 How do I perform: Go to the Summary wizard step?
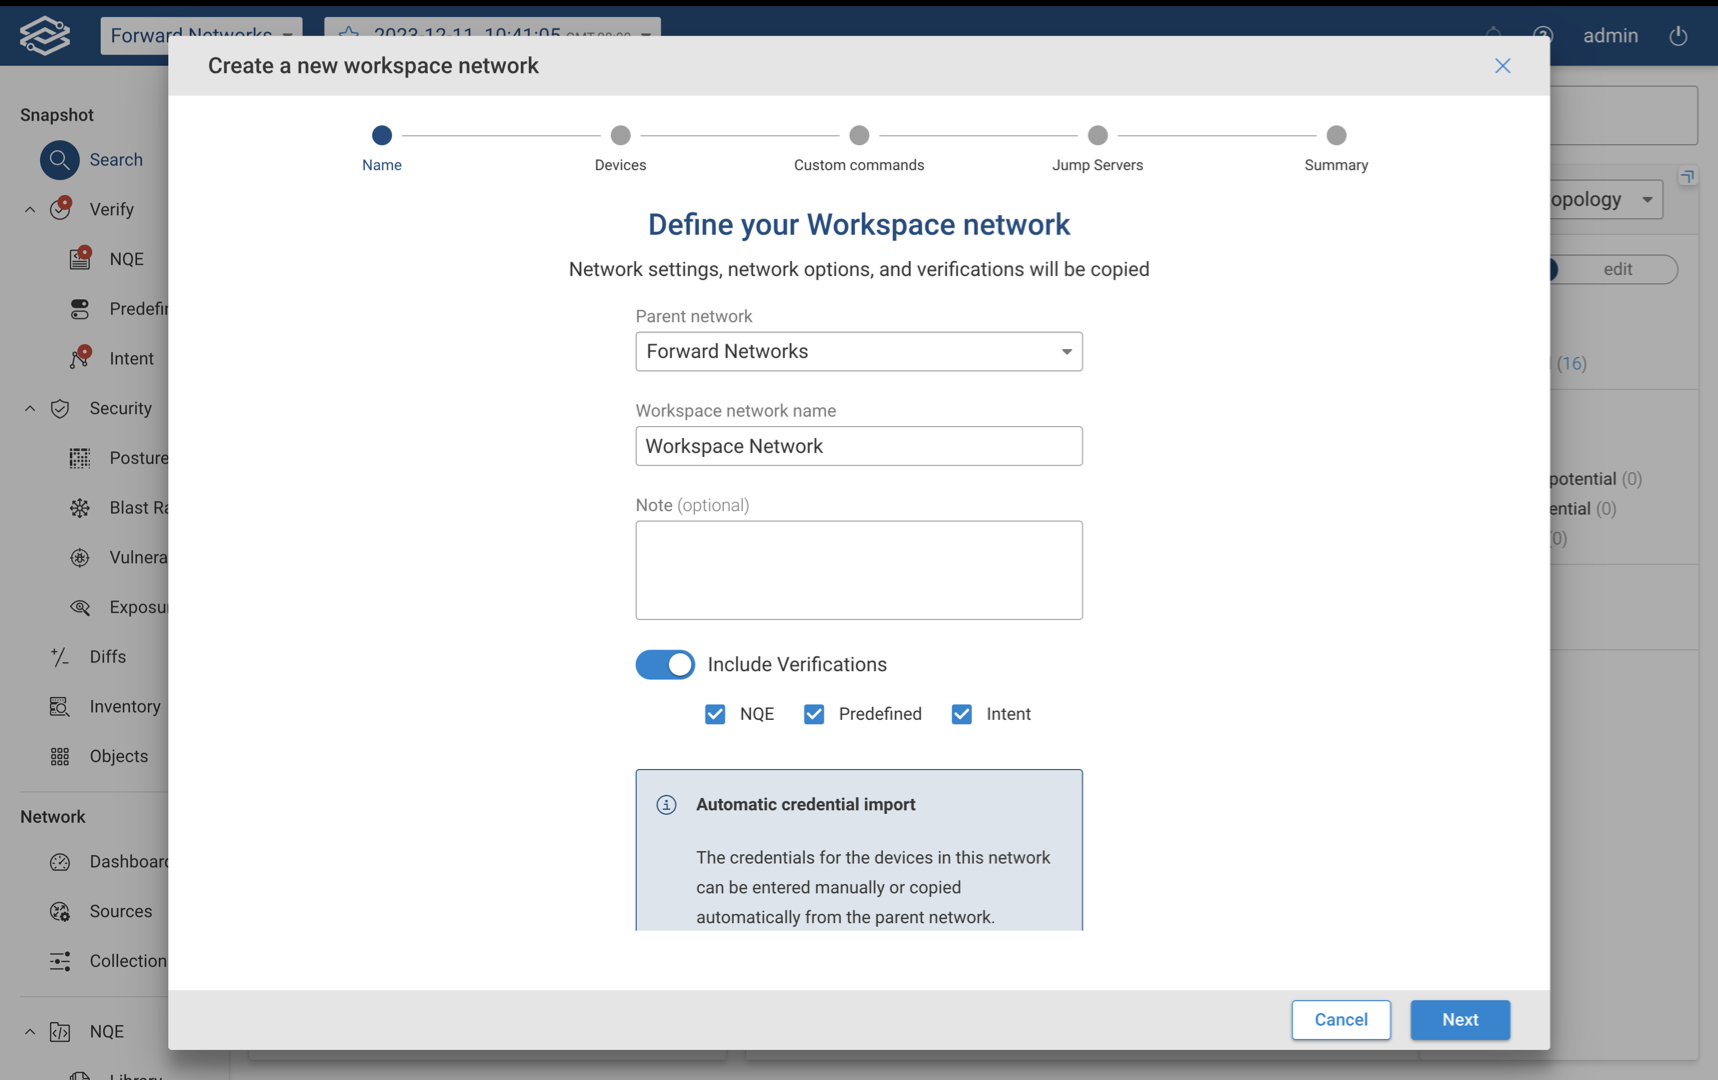pyautogui.click(x=1336, y=135)
